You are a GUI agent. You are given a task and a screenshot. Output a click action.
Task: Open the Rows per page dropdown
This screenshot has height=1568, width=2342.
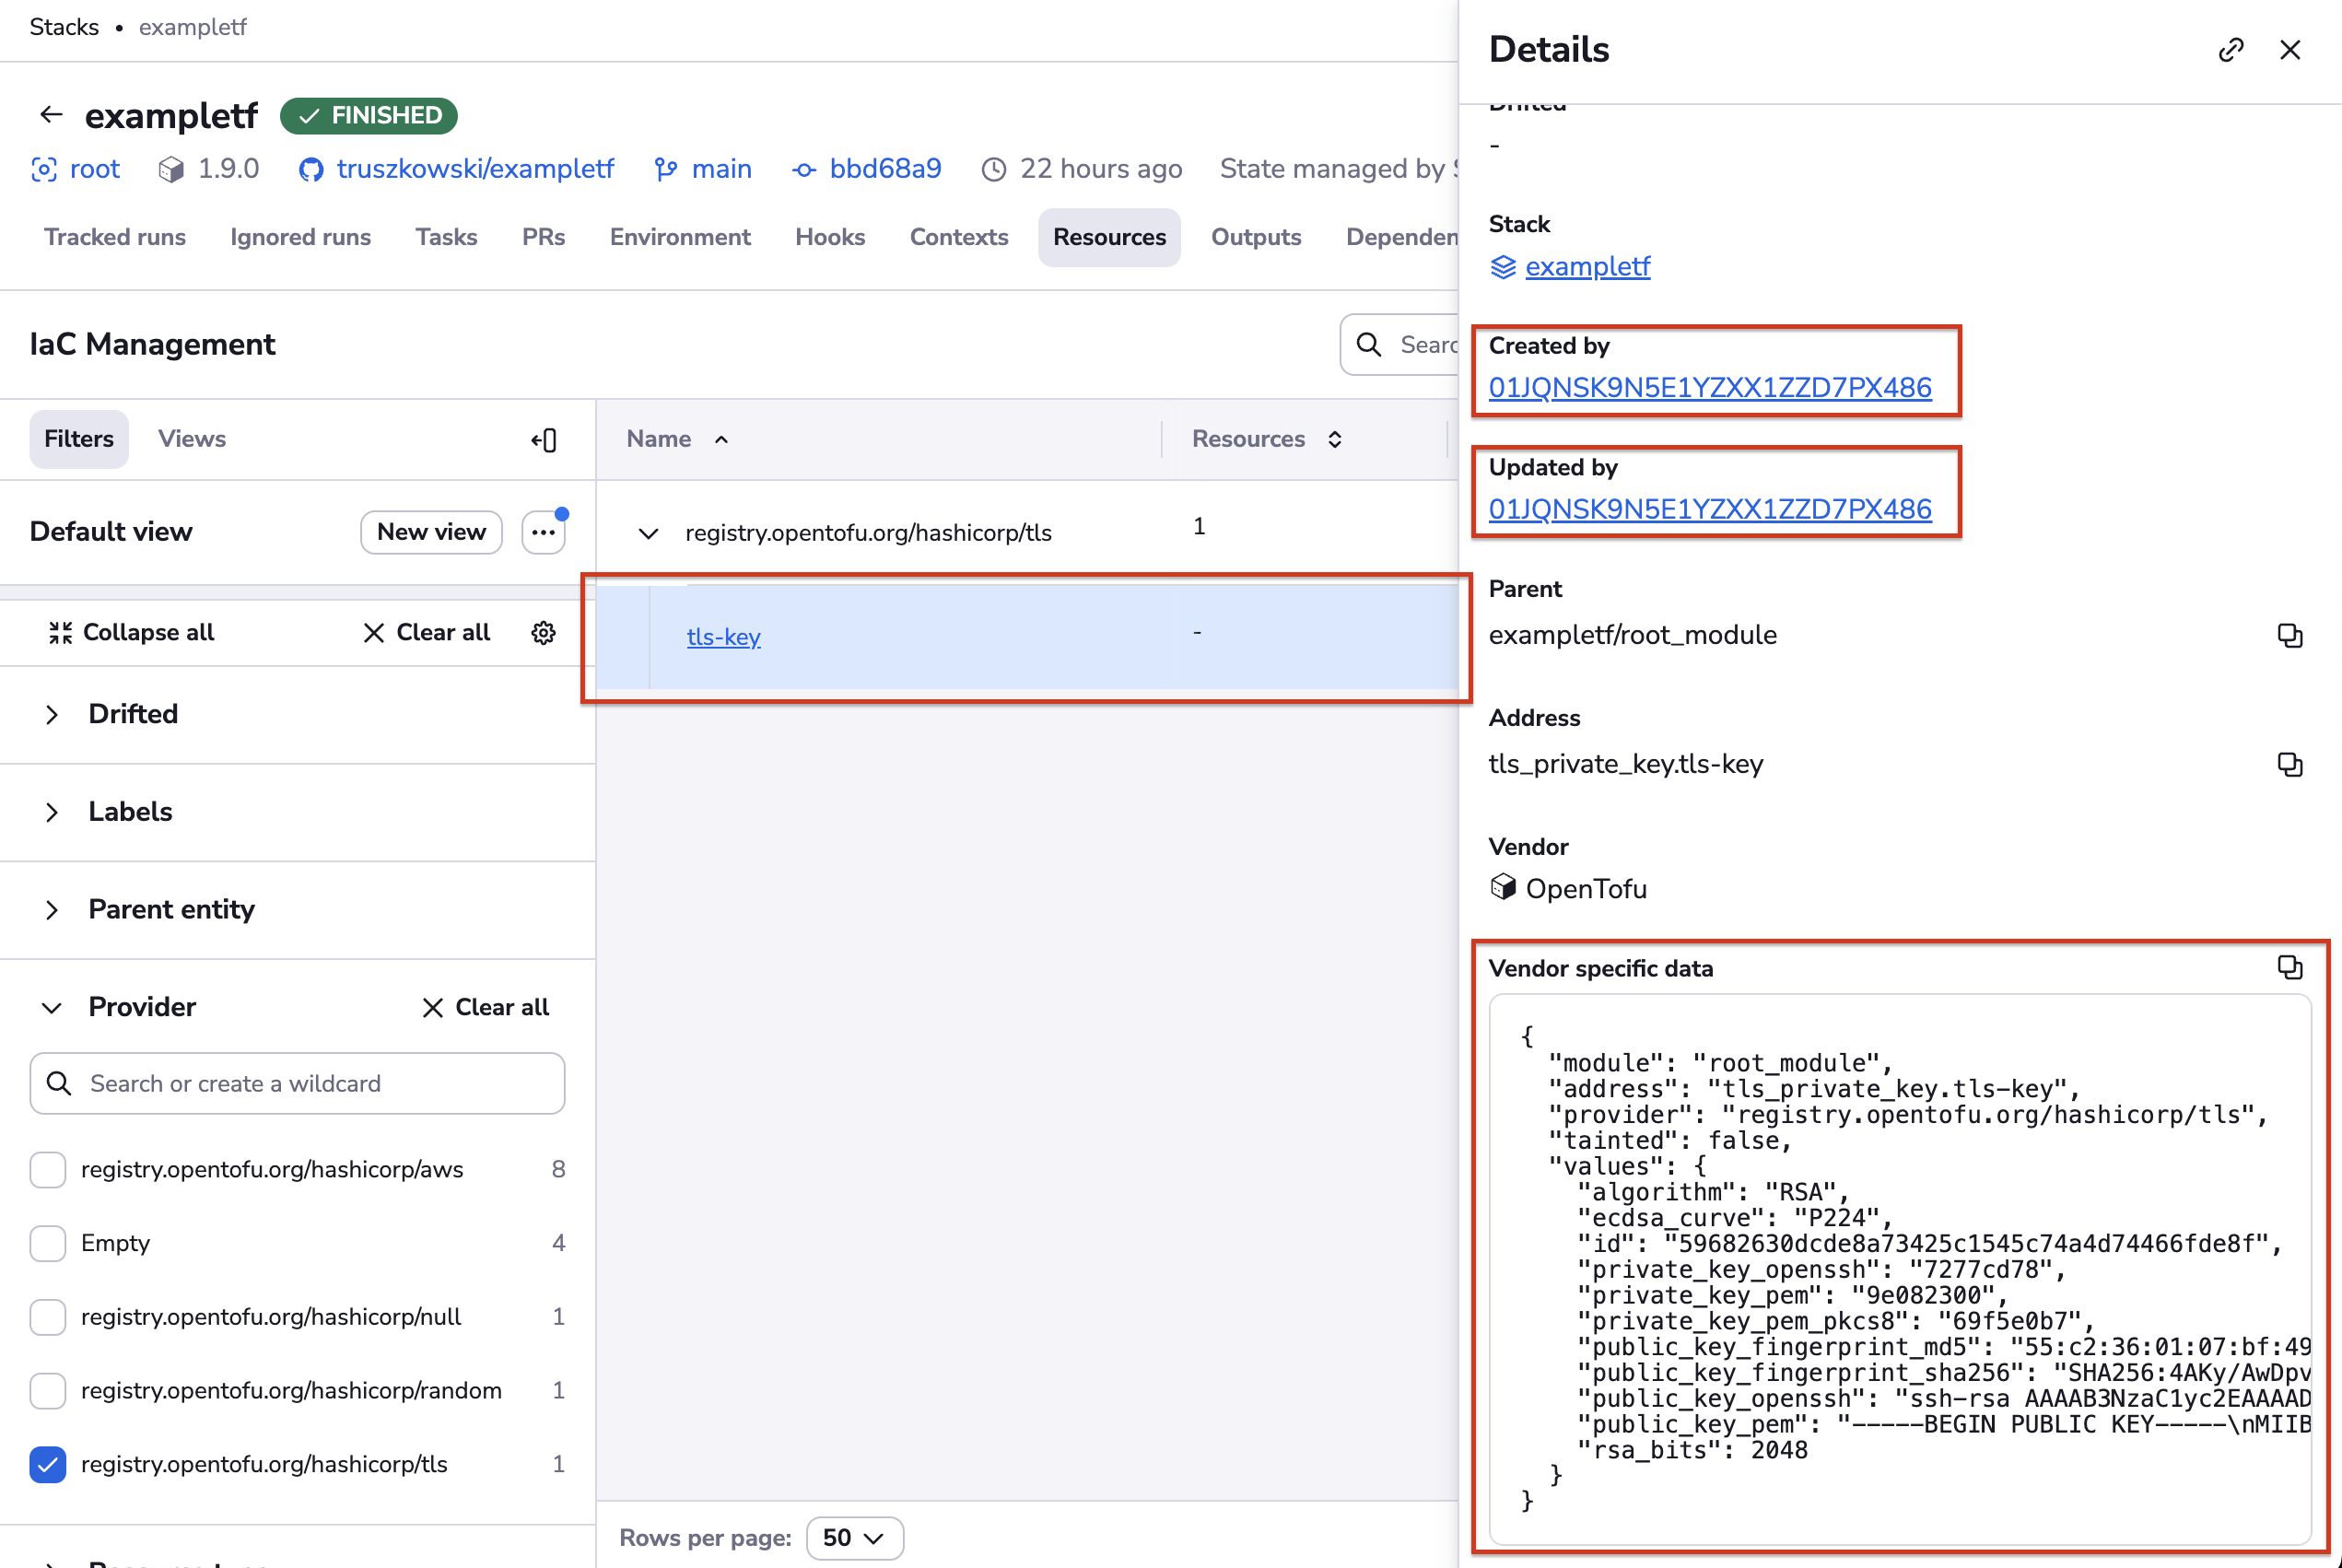coord(854,1537)
